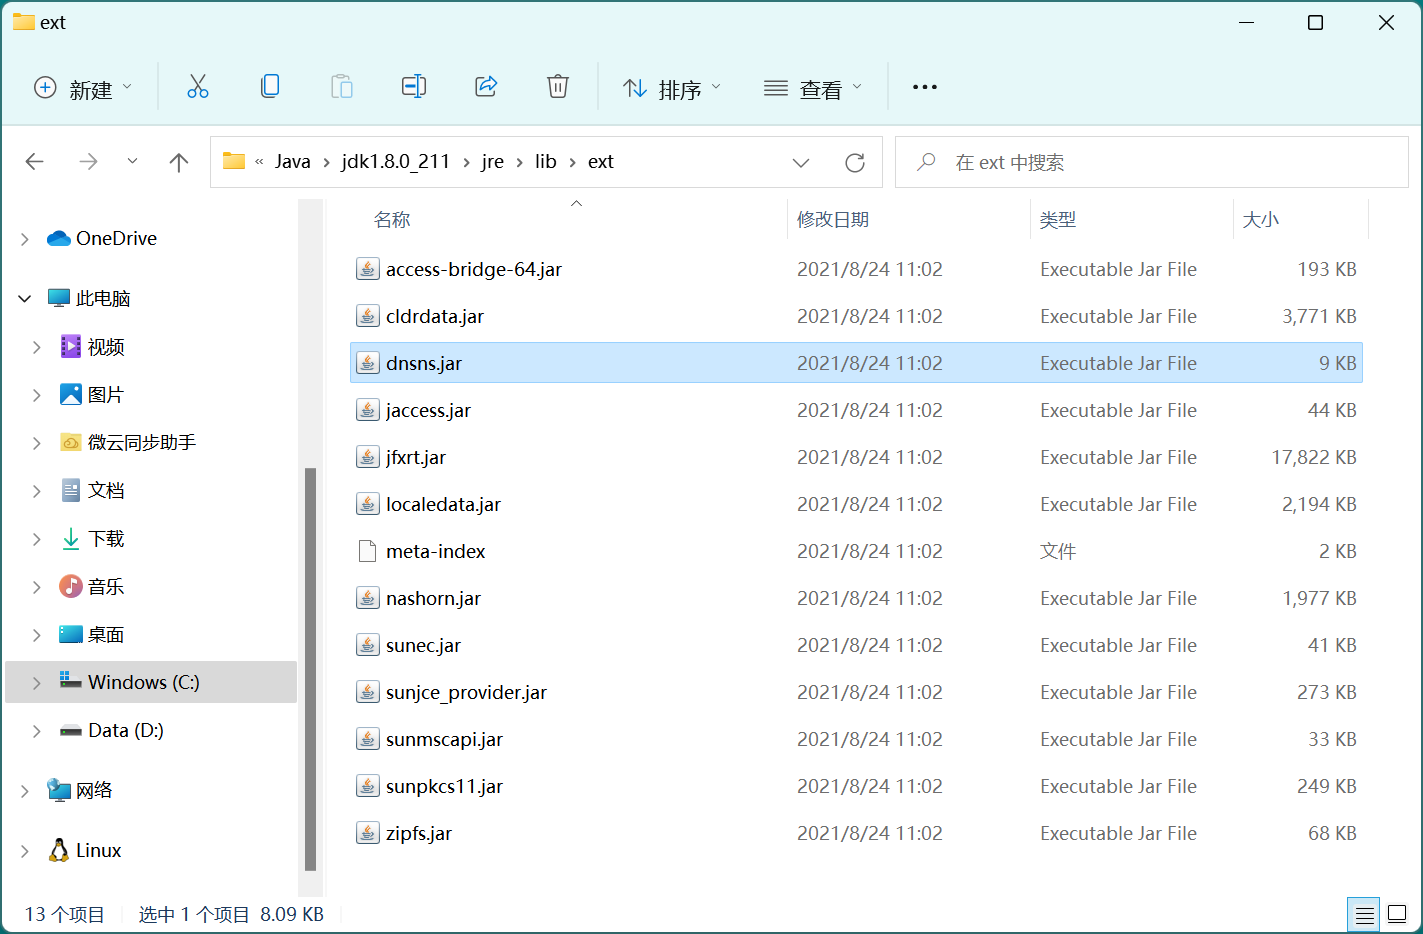Click the search magnifier icon
Screen dimensions: 1423x934
pyautogui.click(x=926, y=162)
